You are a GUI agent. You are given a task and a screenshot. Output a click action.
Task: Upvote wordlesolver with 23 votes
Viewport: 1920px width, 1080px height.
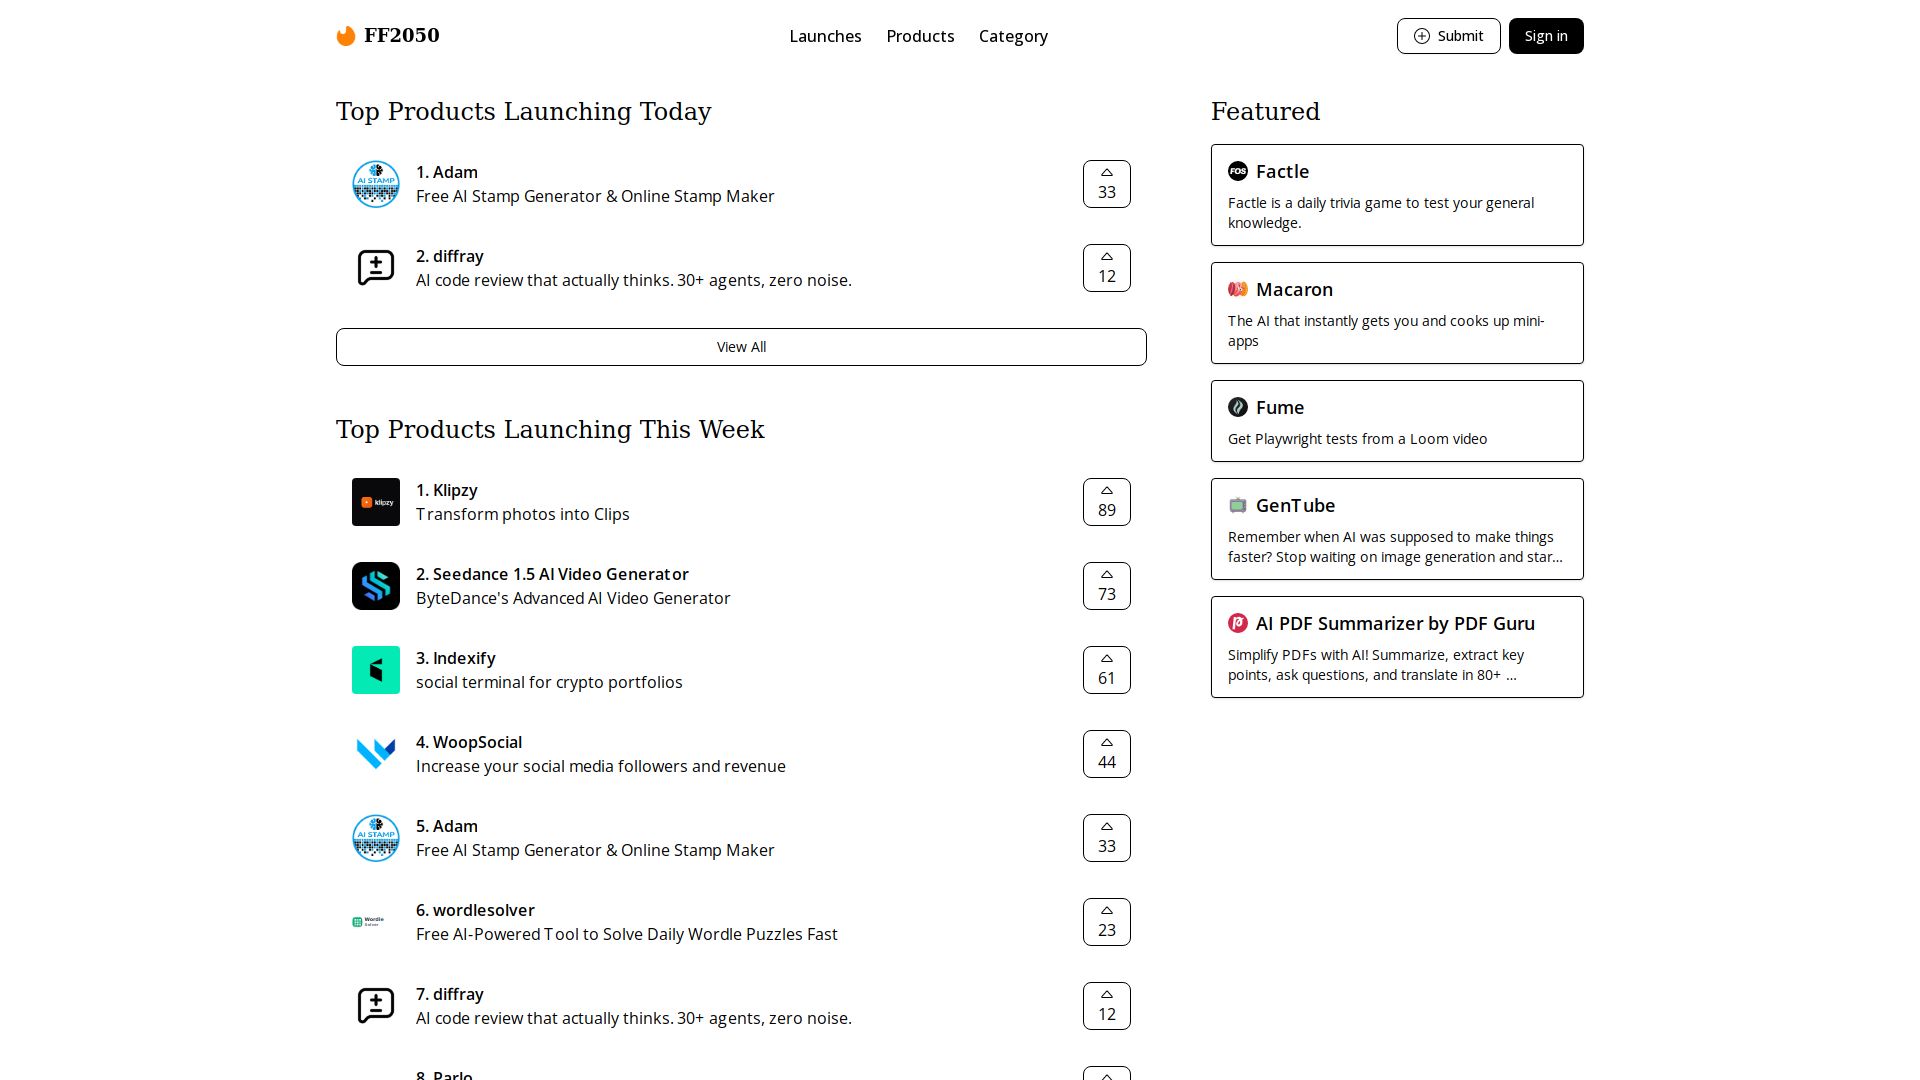pyautogui.click(x=1106, y=922)
